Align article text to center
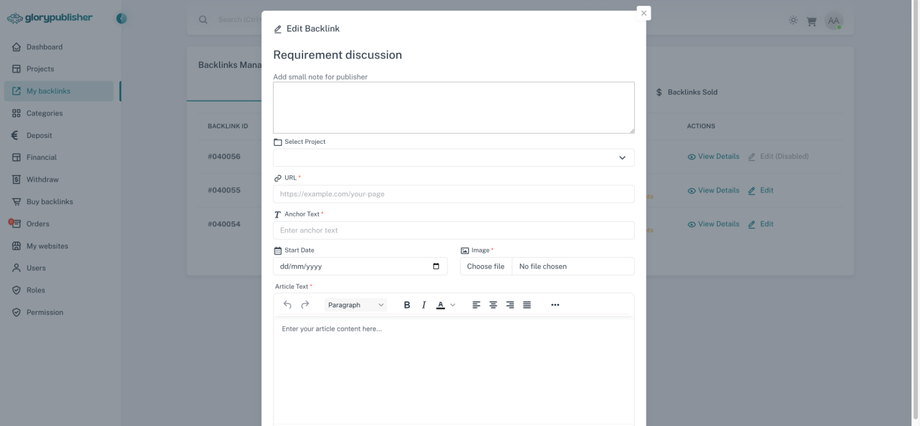Image resolution: width=920 pixels, height=426 pixels. point(493,305)
